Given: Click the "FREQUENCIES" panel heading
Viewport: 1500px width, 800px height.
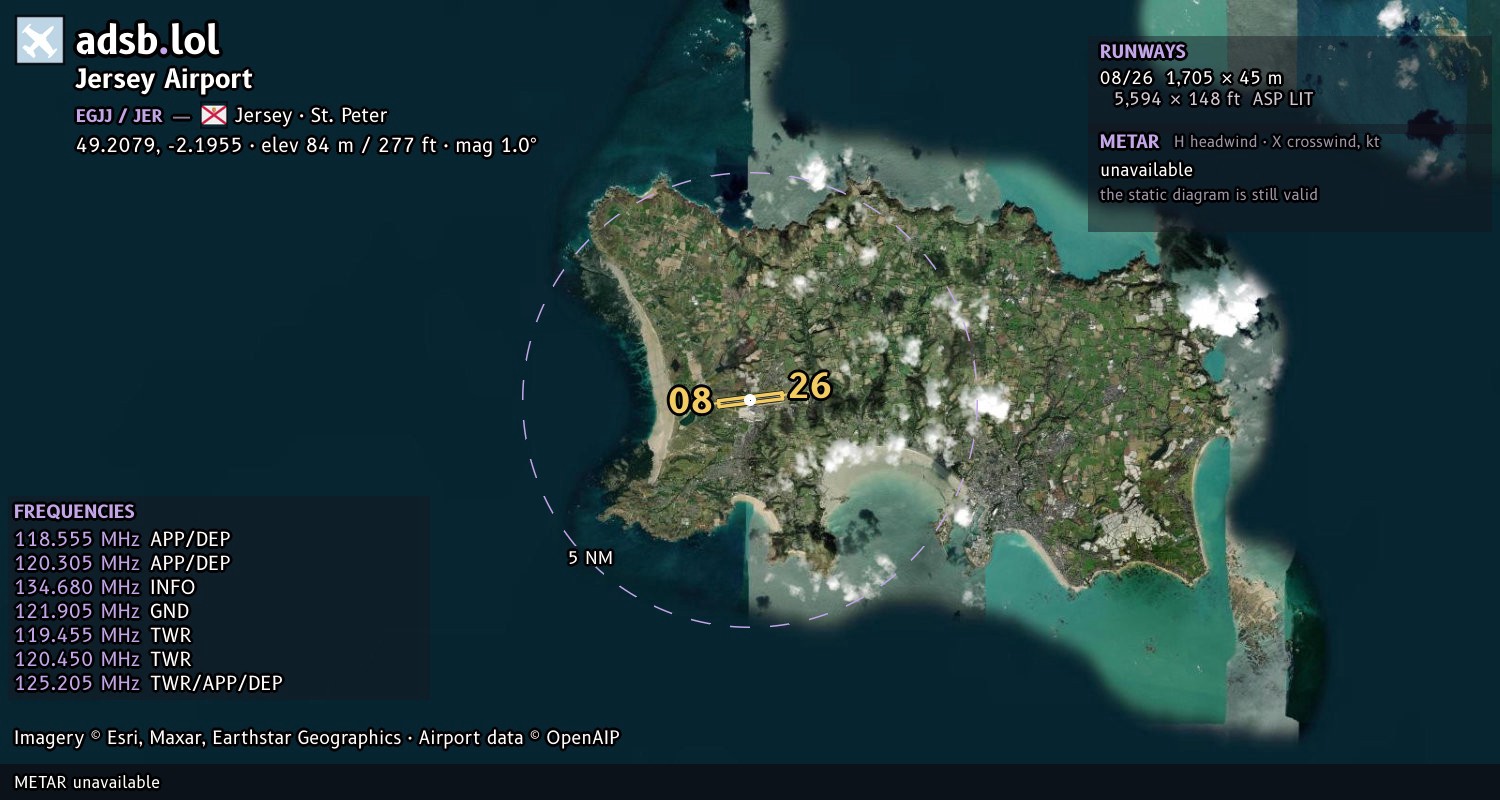Looking at the screenshot, I should 74,512.
